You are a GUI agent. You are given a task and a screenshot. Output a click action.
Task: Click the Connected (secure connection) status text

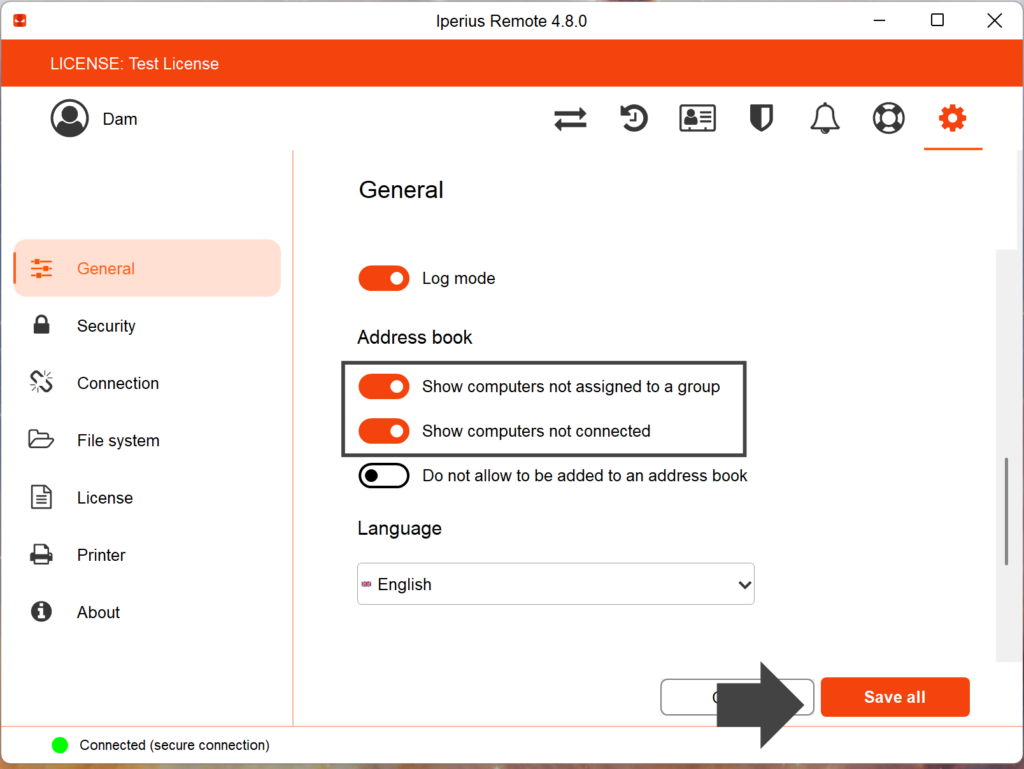tap(174, 745)
